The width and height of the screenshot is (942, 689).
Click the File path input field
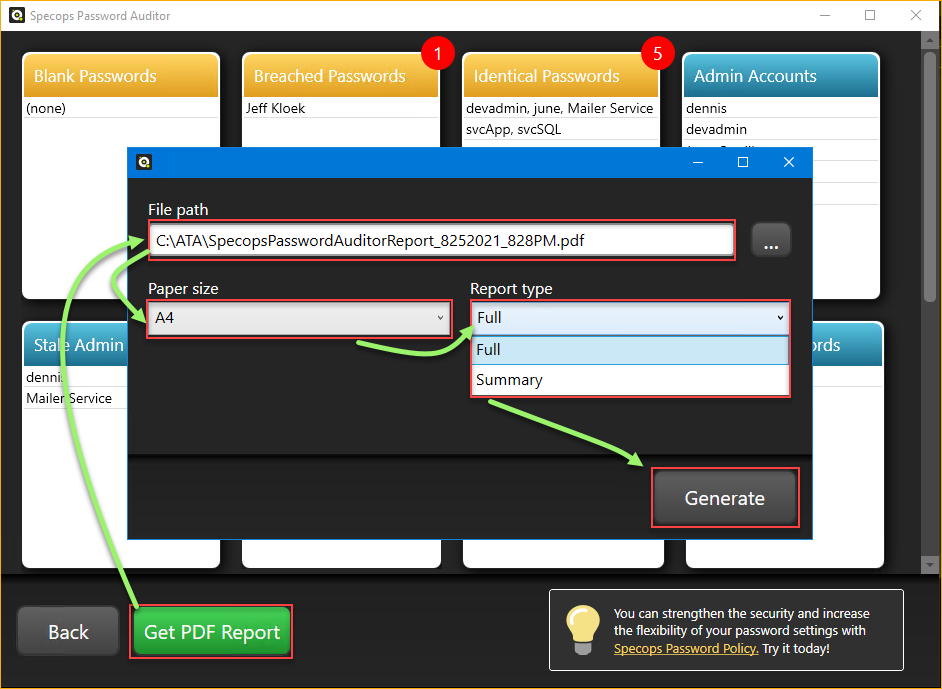[442, 240]
